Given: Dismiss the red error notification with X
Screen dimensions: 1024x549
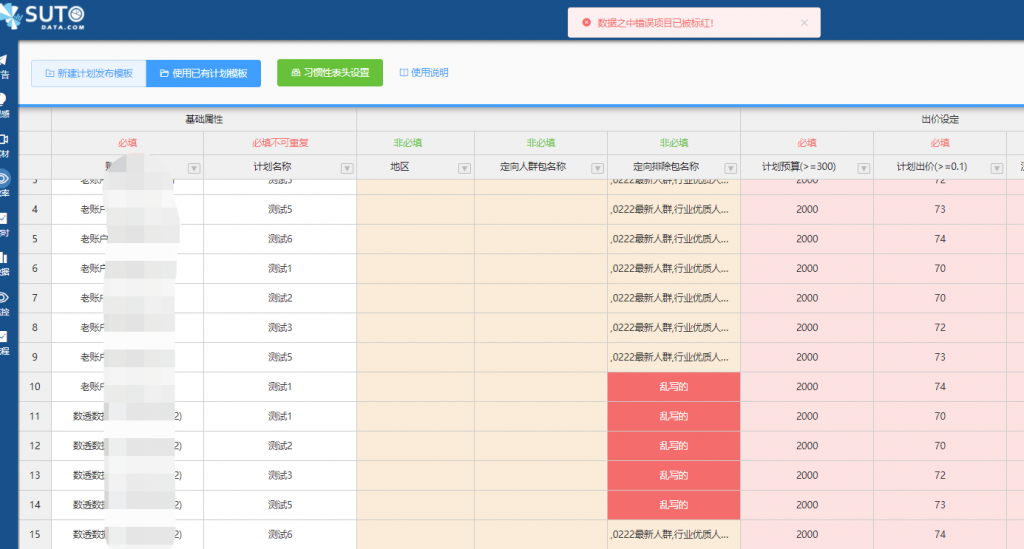Looking at the screenshot, I should tap(804, 23).
